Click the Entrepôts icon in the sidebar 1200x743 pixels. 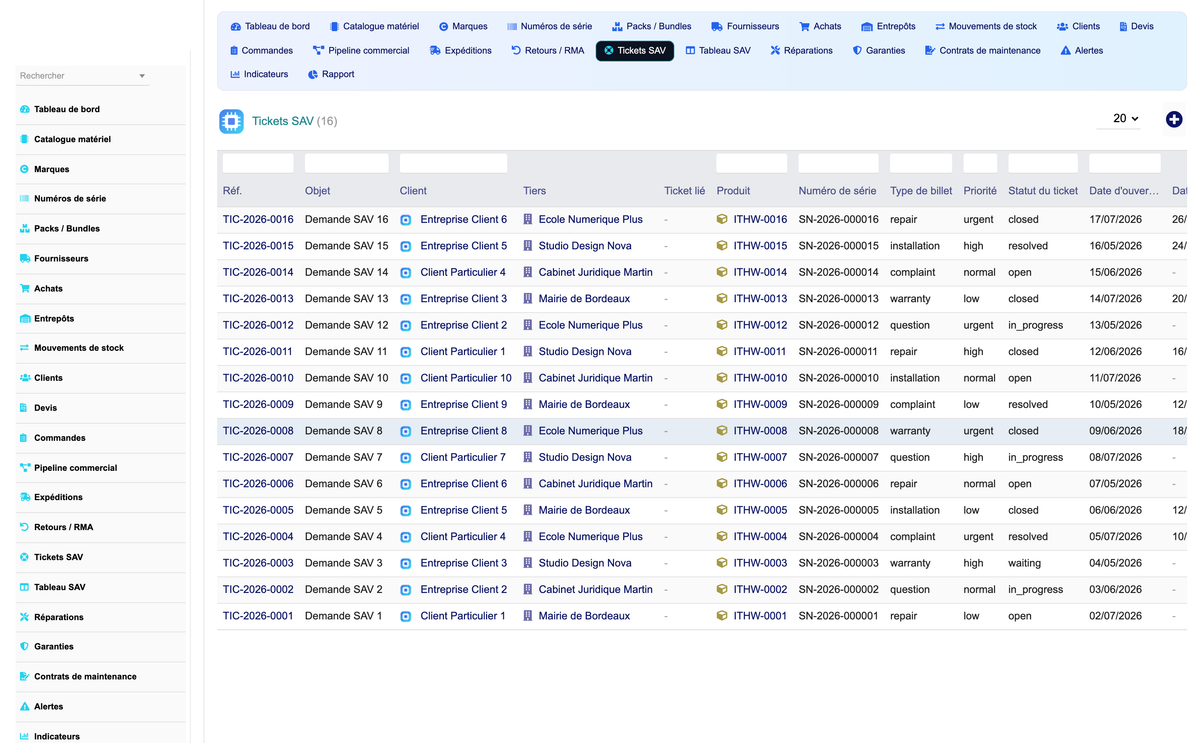25,318
